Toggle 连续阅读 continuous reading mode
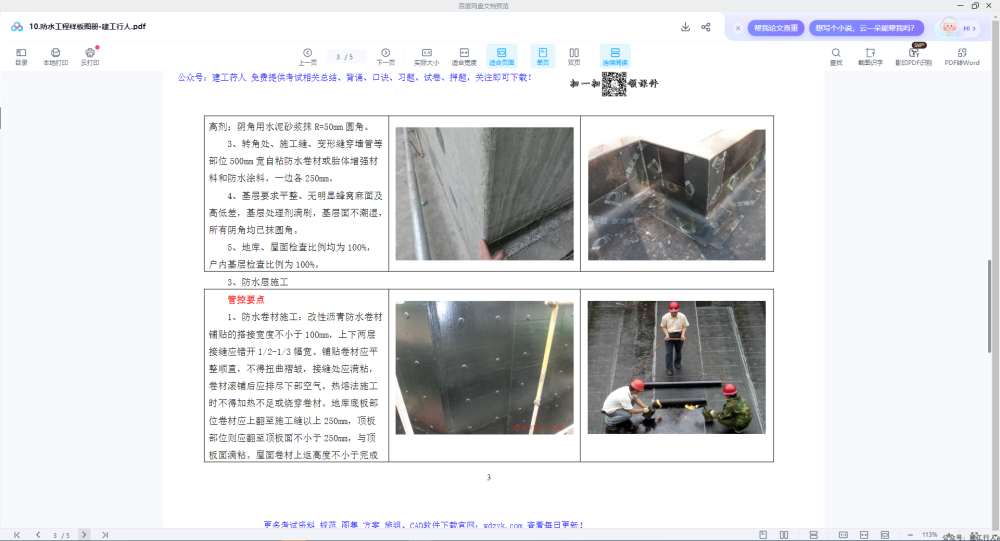Image resolution: width=1000 pixels, height=541 pixels. point(615,56)
